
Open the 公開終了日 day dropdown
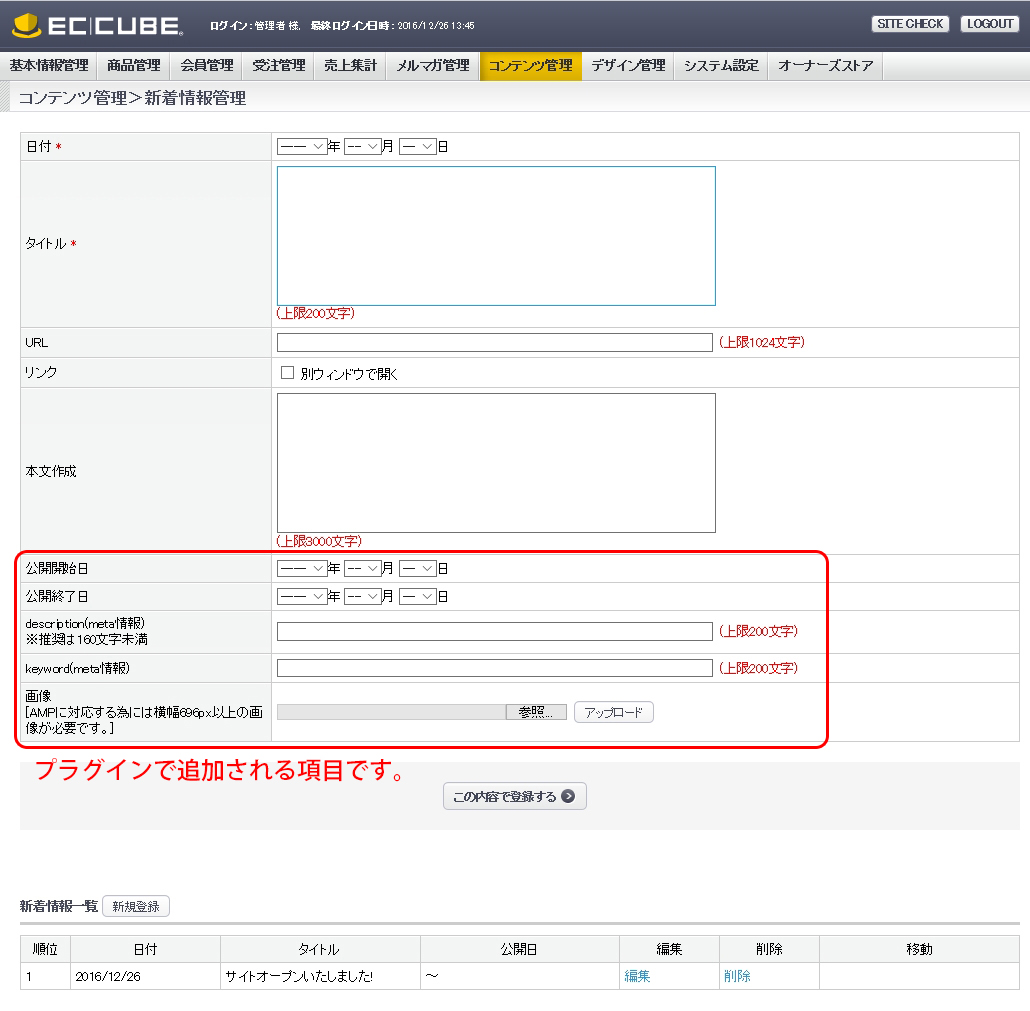click(x=418, y=596)
